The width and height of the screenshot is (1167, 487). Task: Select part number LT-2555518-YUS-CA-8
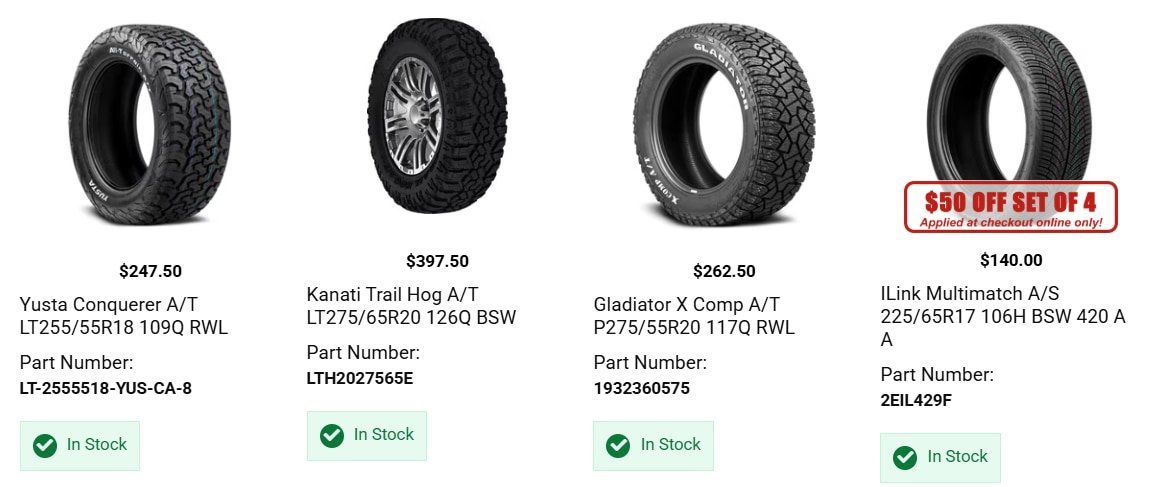pyautogui.click(x=106, y=389)
